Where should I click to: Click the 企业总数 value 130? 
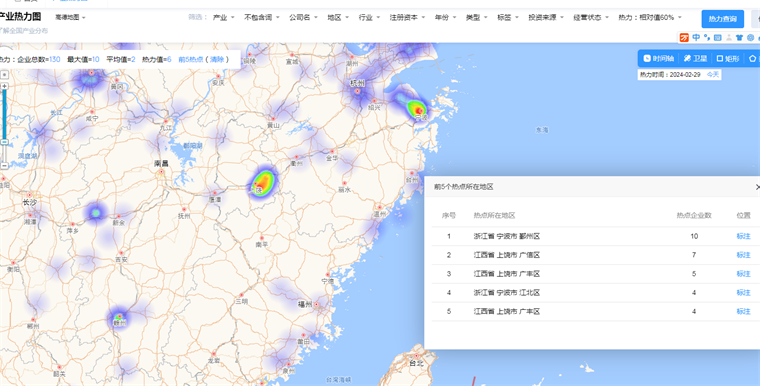(x=54, y=60)
